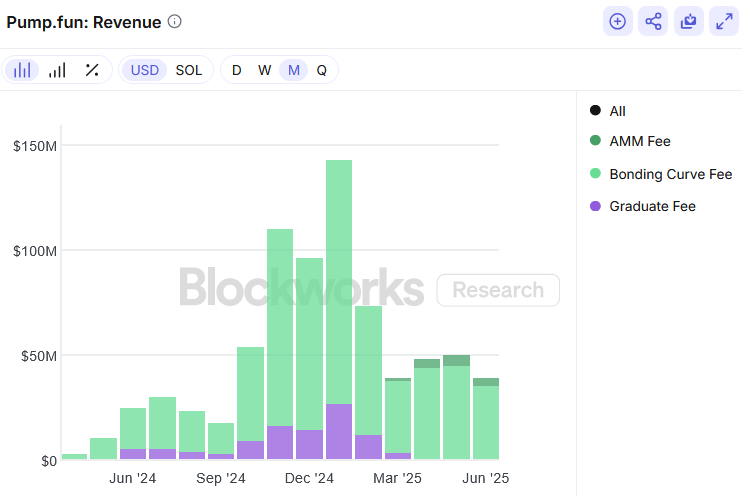Toggle the All series legend item
Screen dimensions: 742x496
(608, 111)
